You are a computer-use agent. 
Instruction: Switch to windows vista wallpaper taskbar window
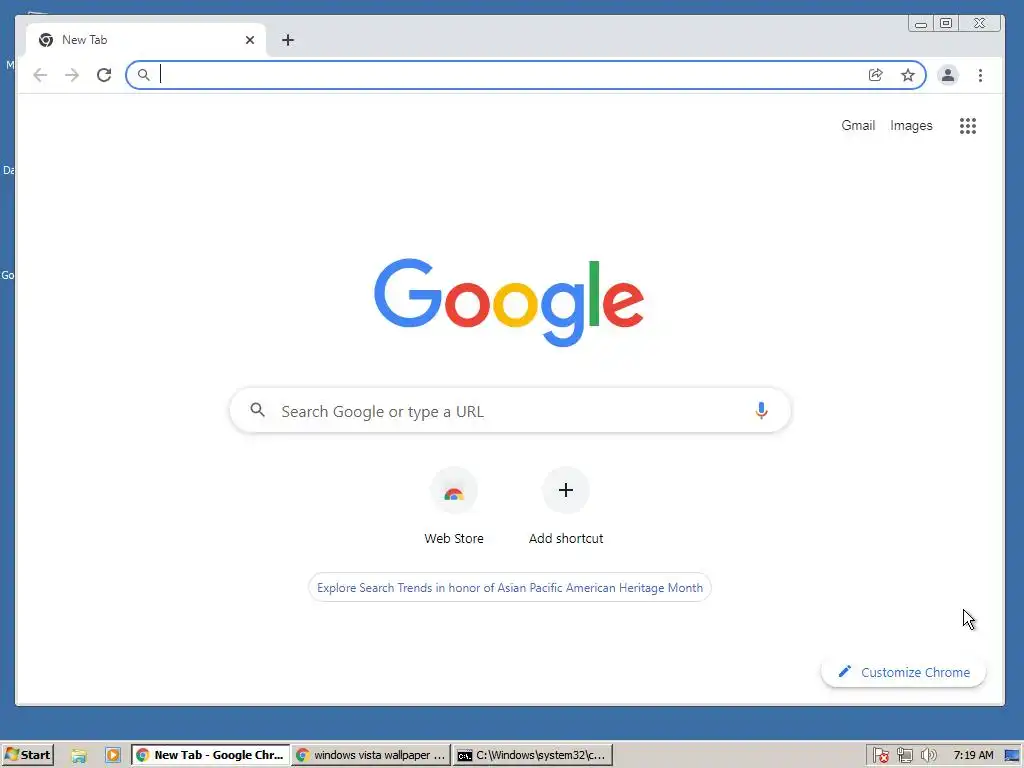371,755
